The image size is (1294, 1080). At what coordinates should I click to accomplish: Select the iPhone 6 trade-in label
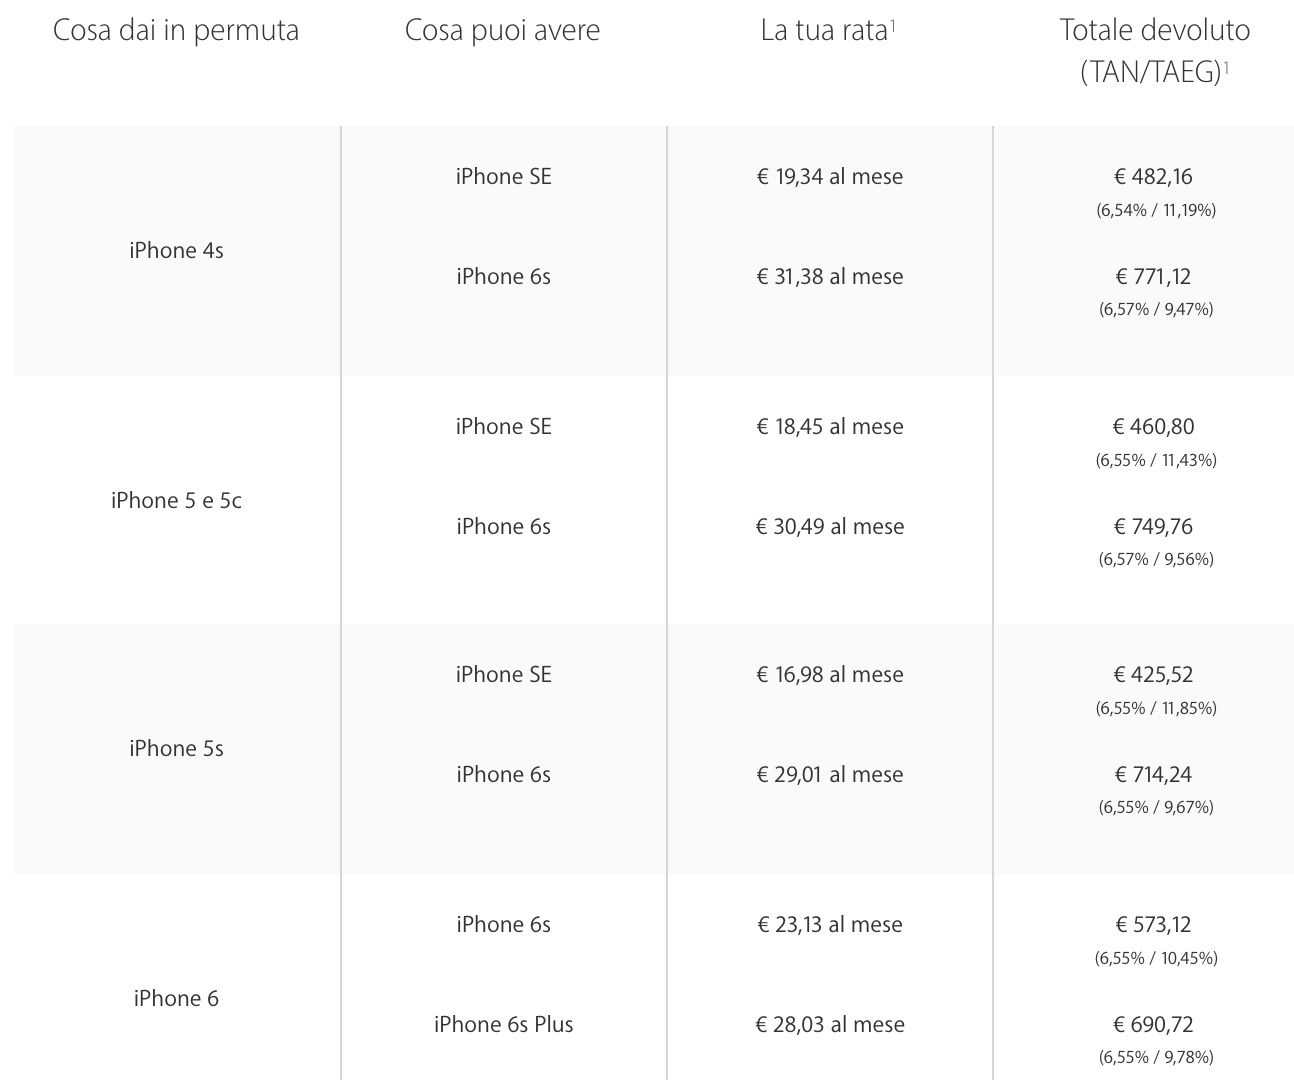click(176, 998)
